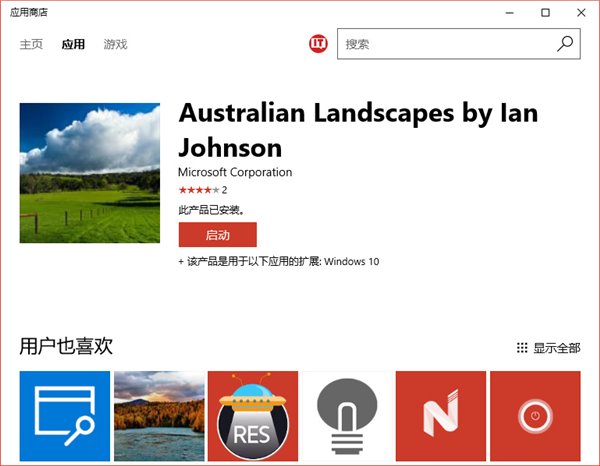Close the 应用商店 window
The width and height of the screenshot is (600, 466).
(581, 13)
